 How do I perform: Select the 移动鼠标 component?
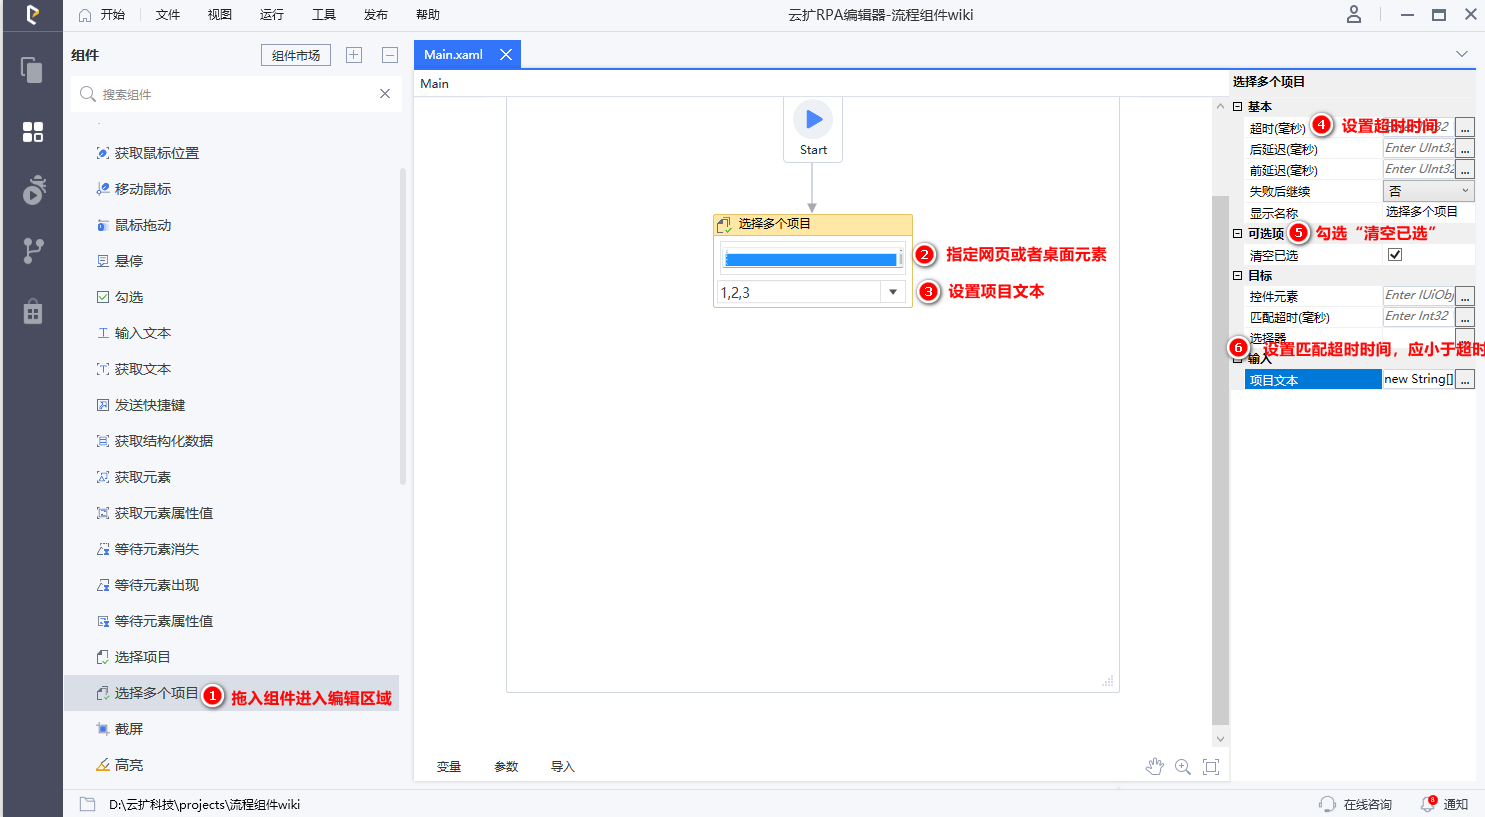142,189
